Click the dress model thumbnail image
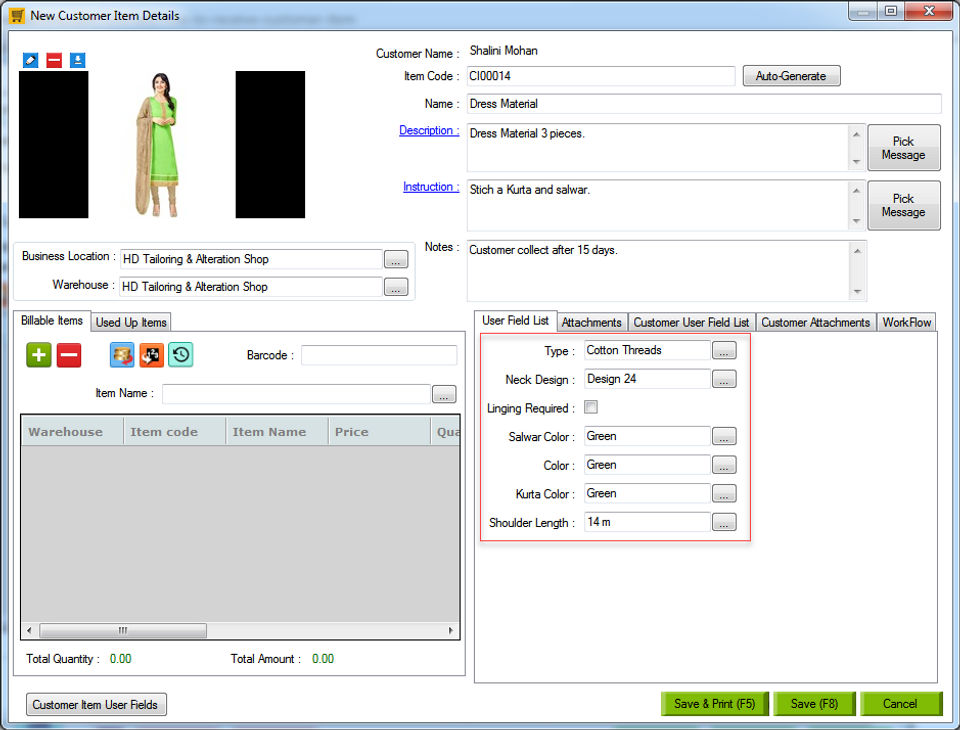The image size is (960, 730). click(x=162, y=145)
